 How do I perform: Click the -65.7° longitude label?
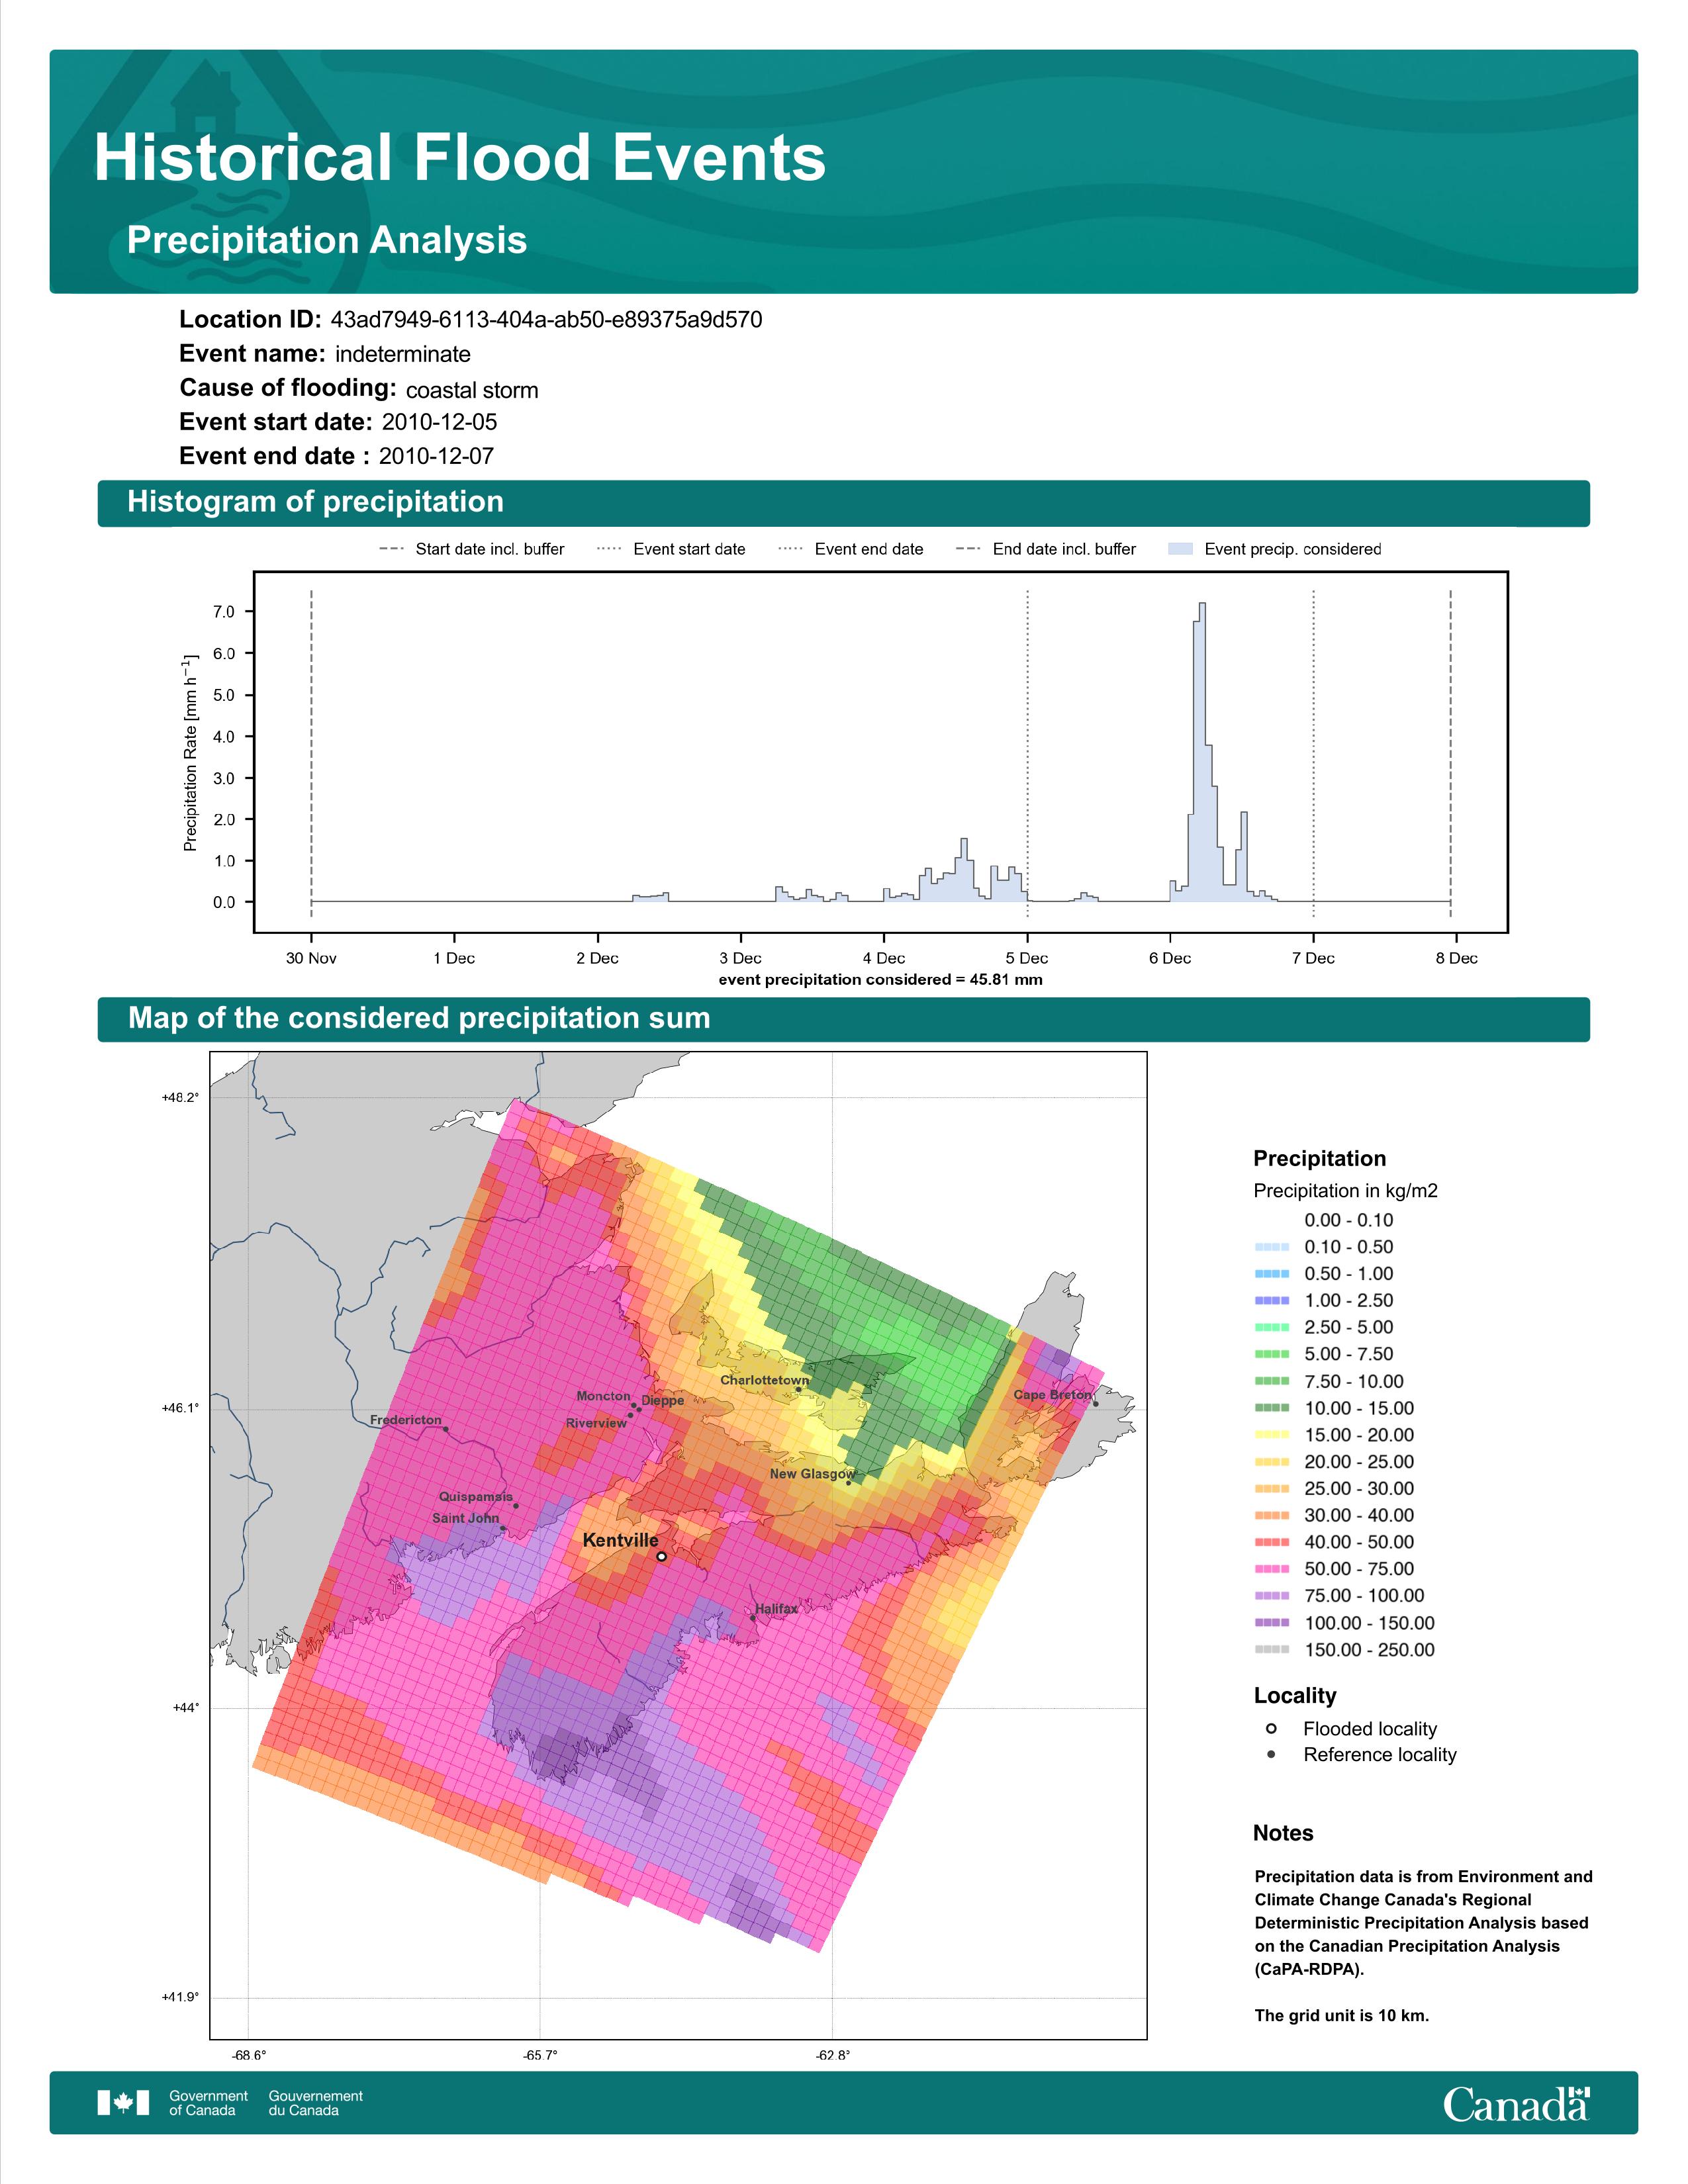pos(540,2056)
